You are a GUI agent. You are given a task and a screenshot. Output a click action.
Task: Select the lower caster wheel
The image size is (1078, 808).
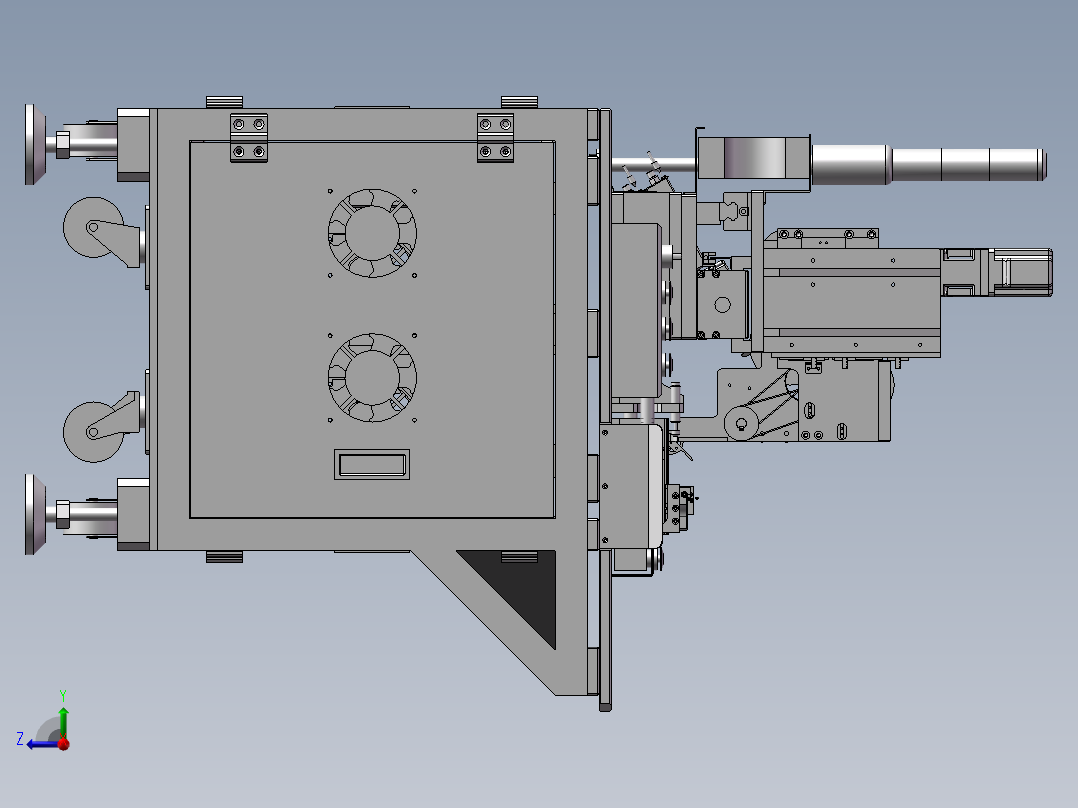point(94,432)
